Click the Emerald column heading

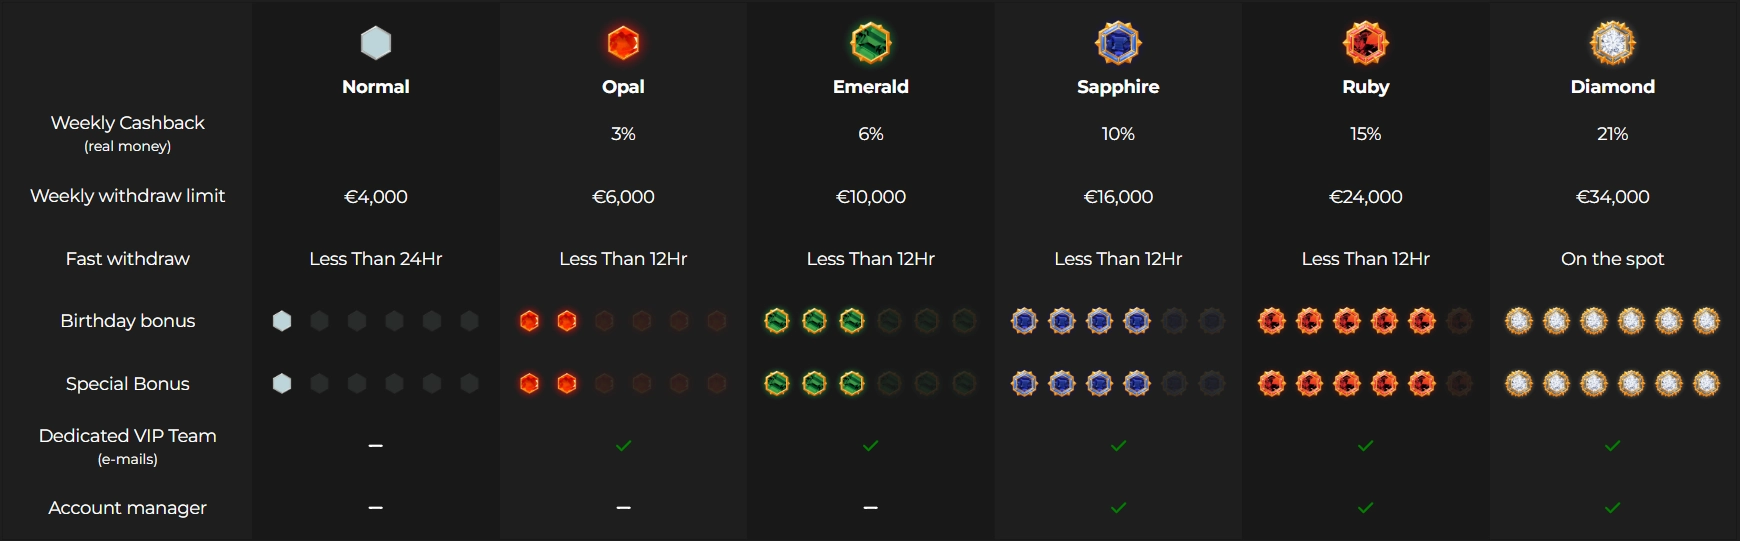click(871, 87)
